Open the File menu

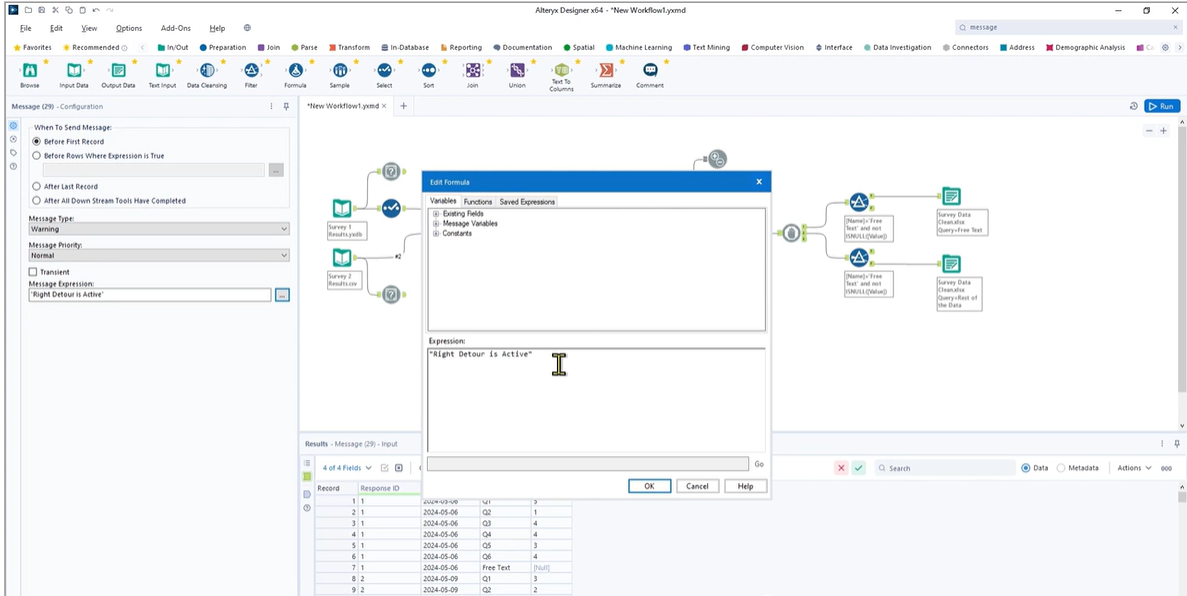click(26, 28)
